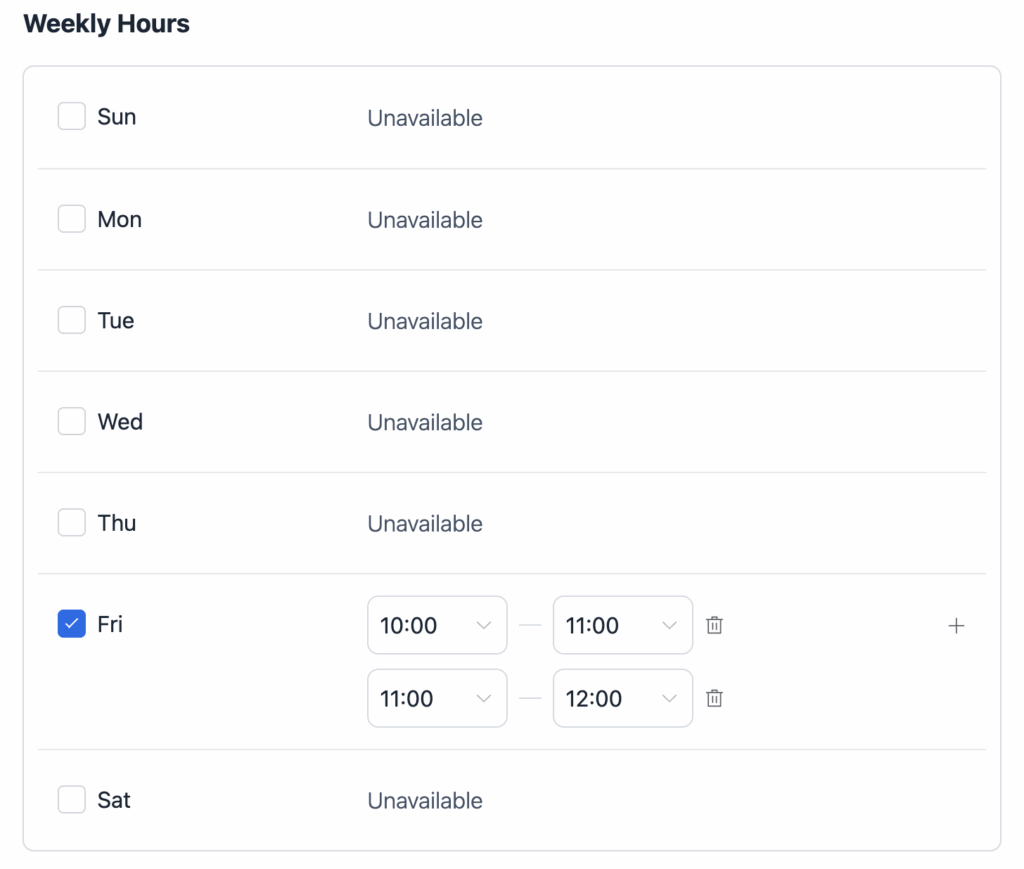This screenshot has width=1024, height=869.
Task: Add a new Friday time interval
Action: [956, 625]
